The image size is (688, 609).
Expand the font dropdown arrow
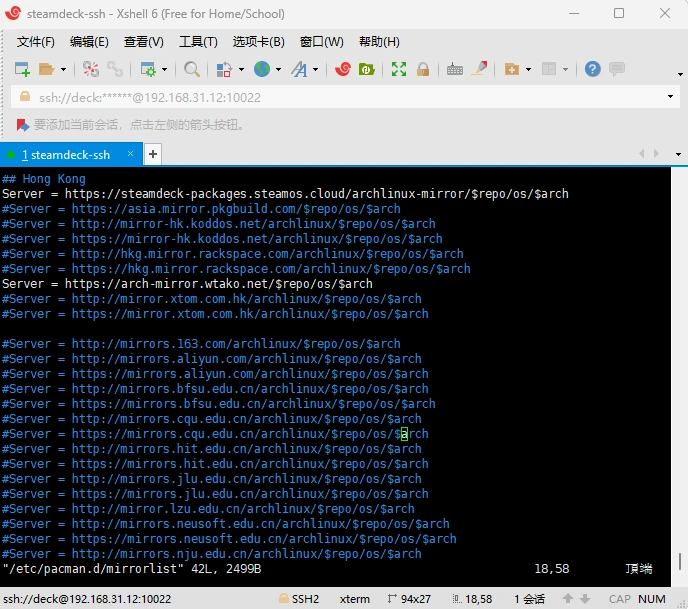click(315, 69)
